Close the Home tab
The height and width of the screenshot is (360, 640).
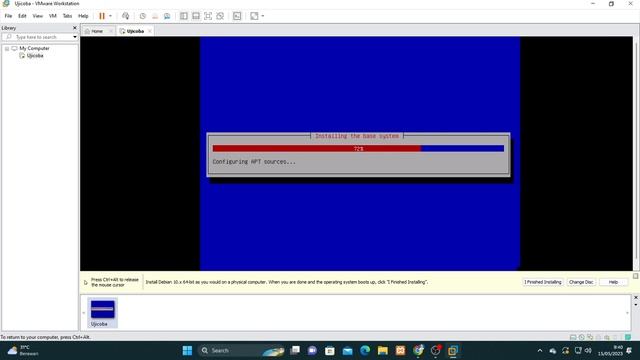[111, 31]
